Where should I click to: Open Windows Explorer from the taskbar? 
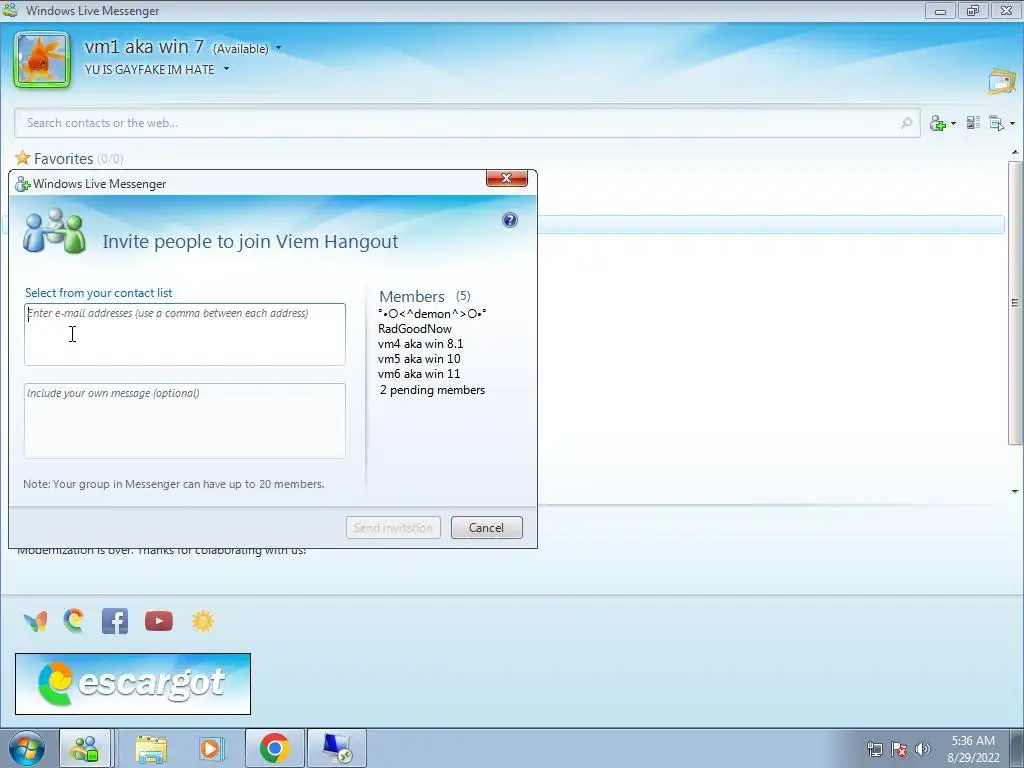(151, 748)
